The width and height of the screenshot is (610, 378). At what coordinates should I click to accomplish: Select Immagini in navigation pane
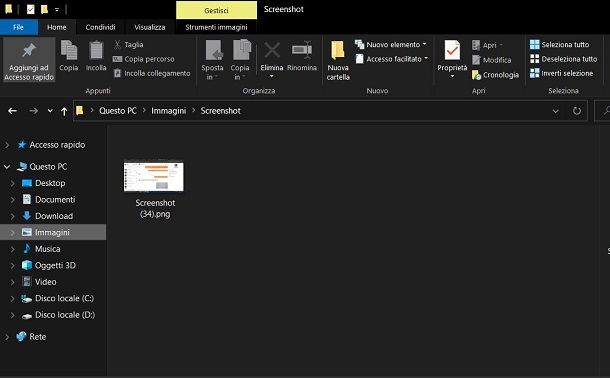pos(52,232)
